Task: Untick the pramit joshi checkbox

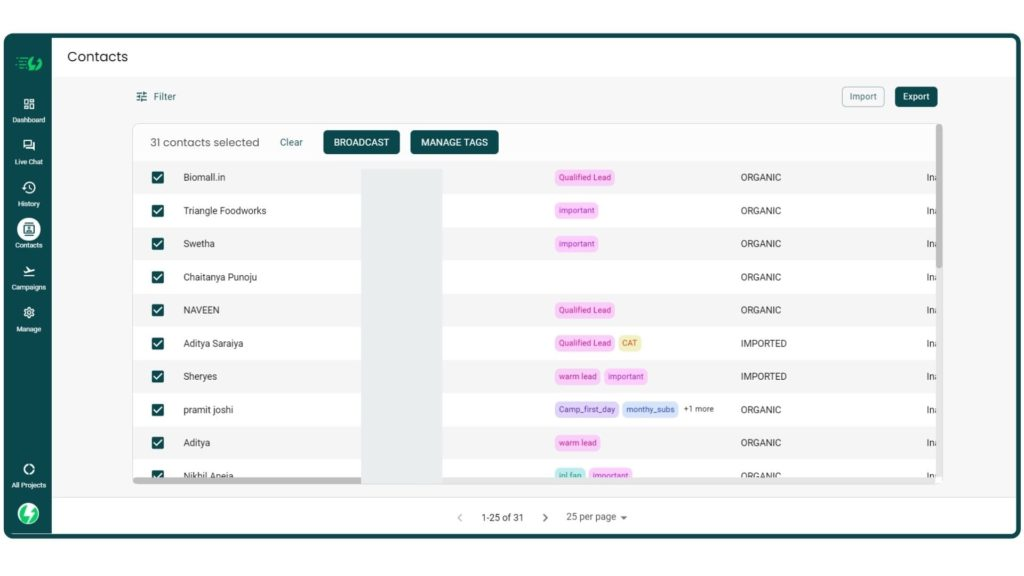Action: (158, 410)
